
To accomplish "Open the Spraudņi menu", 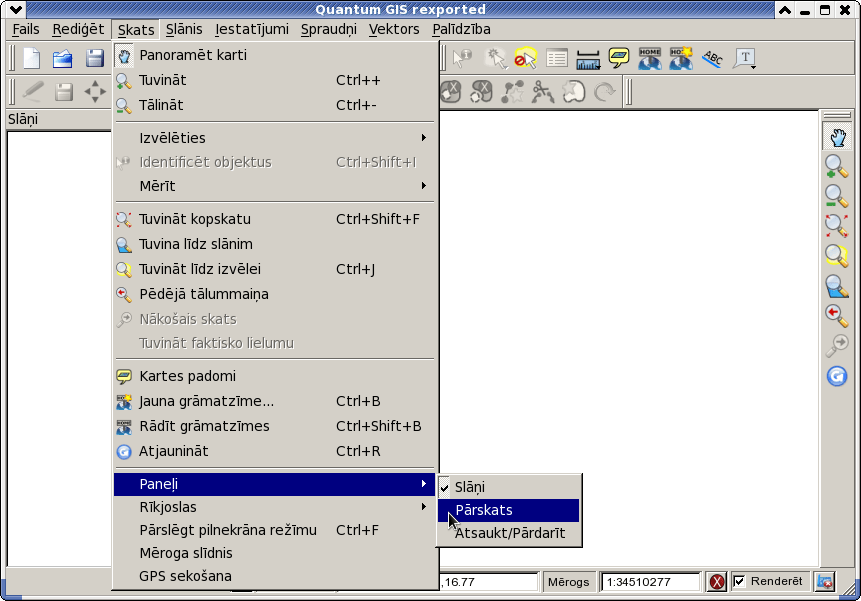I will pyautogui.click(x=329, y=29).
